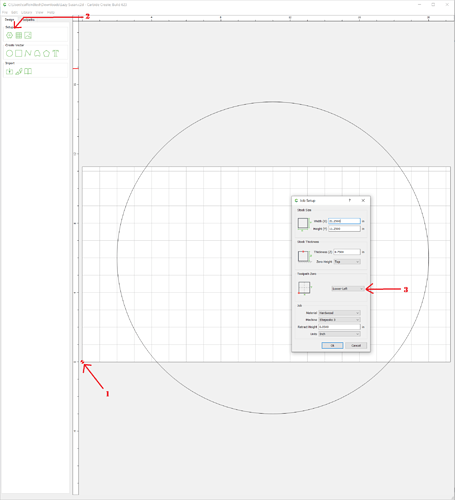
Task: Open the Units dropdown
Action: (339, 334)
